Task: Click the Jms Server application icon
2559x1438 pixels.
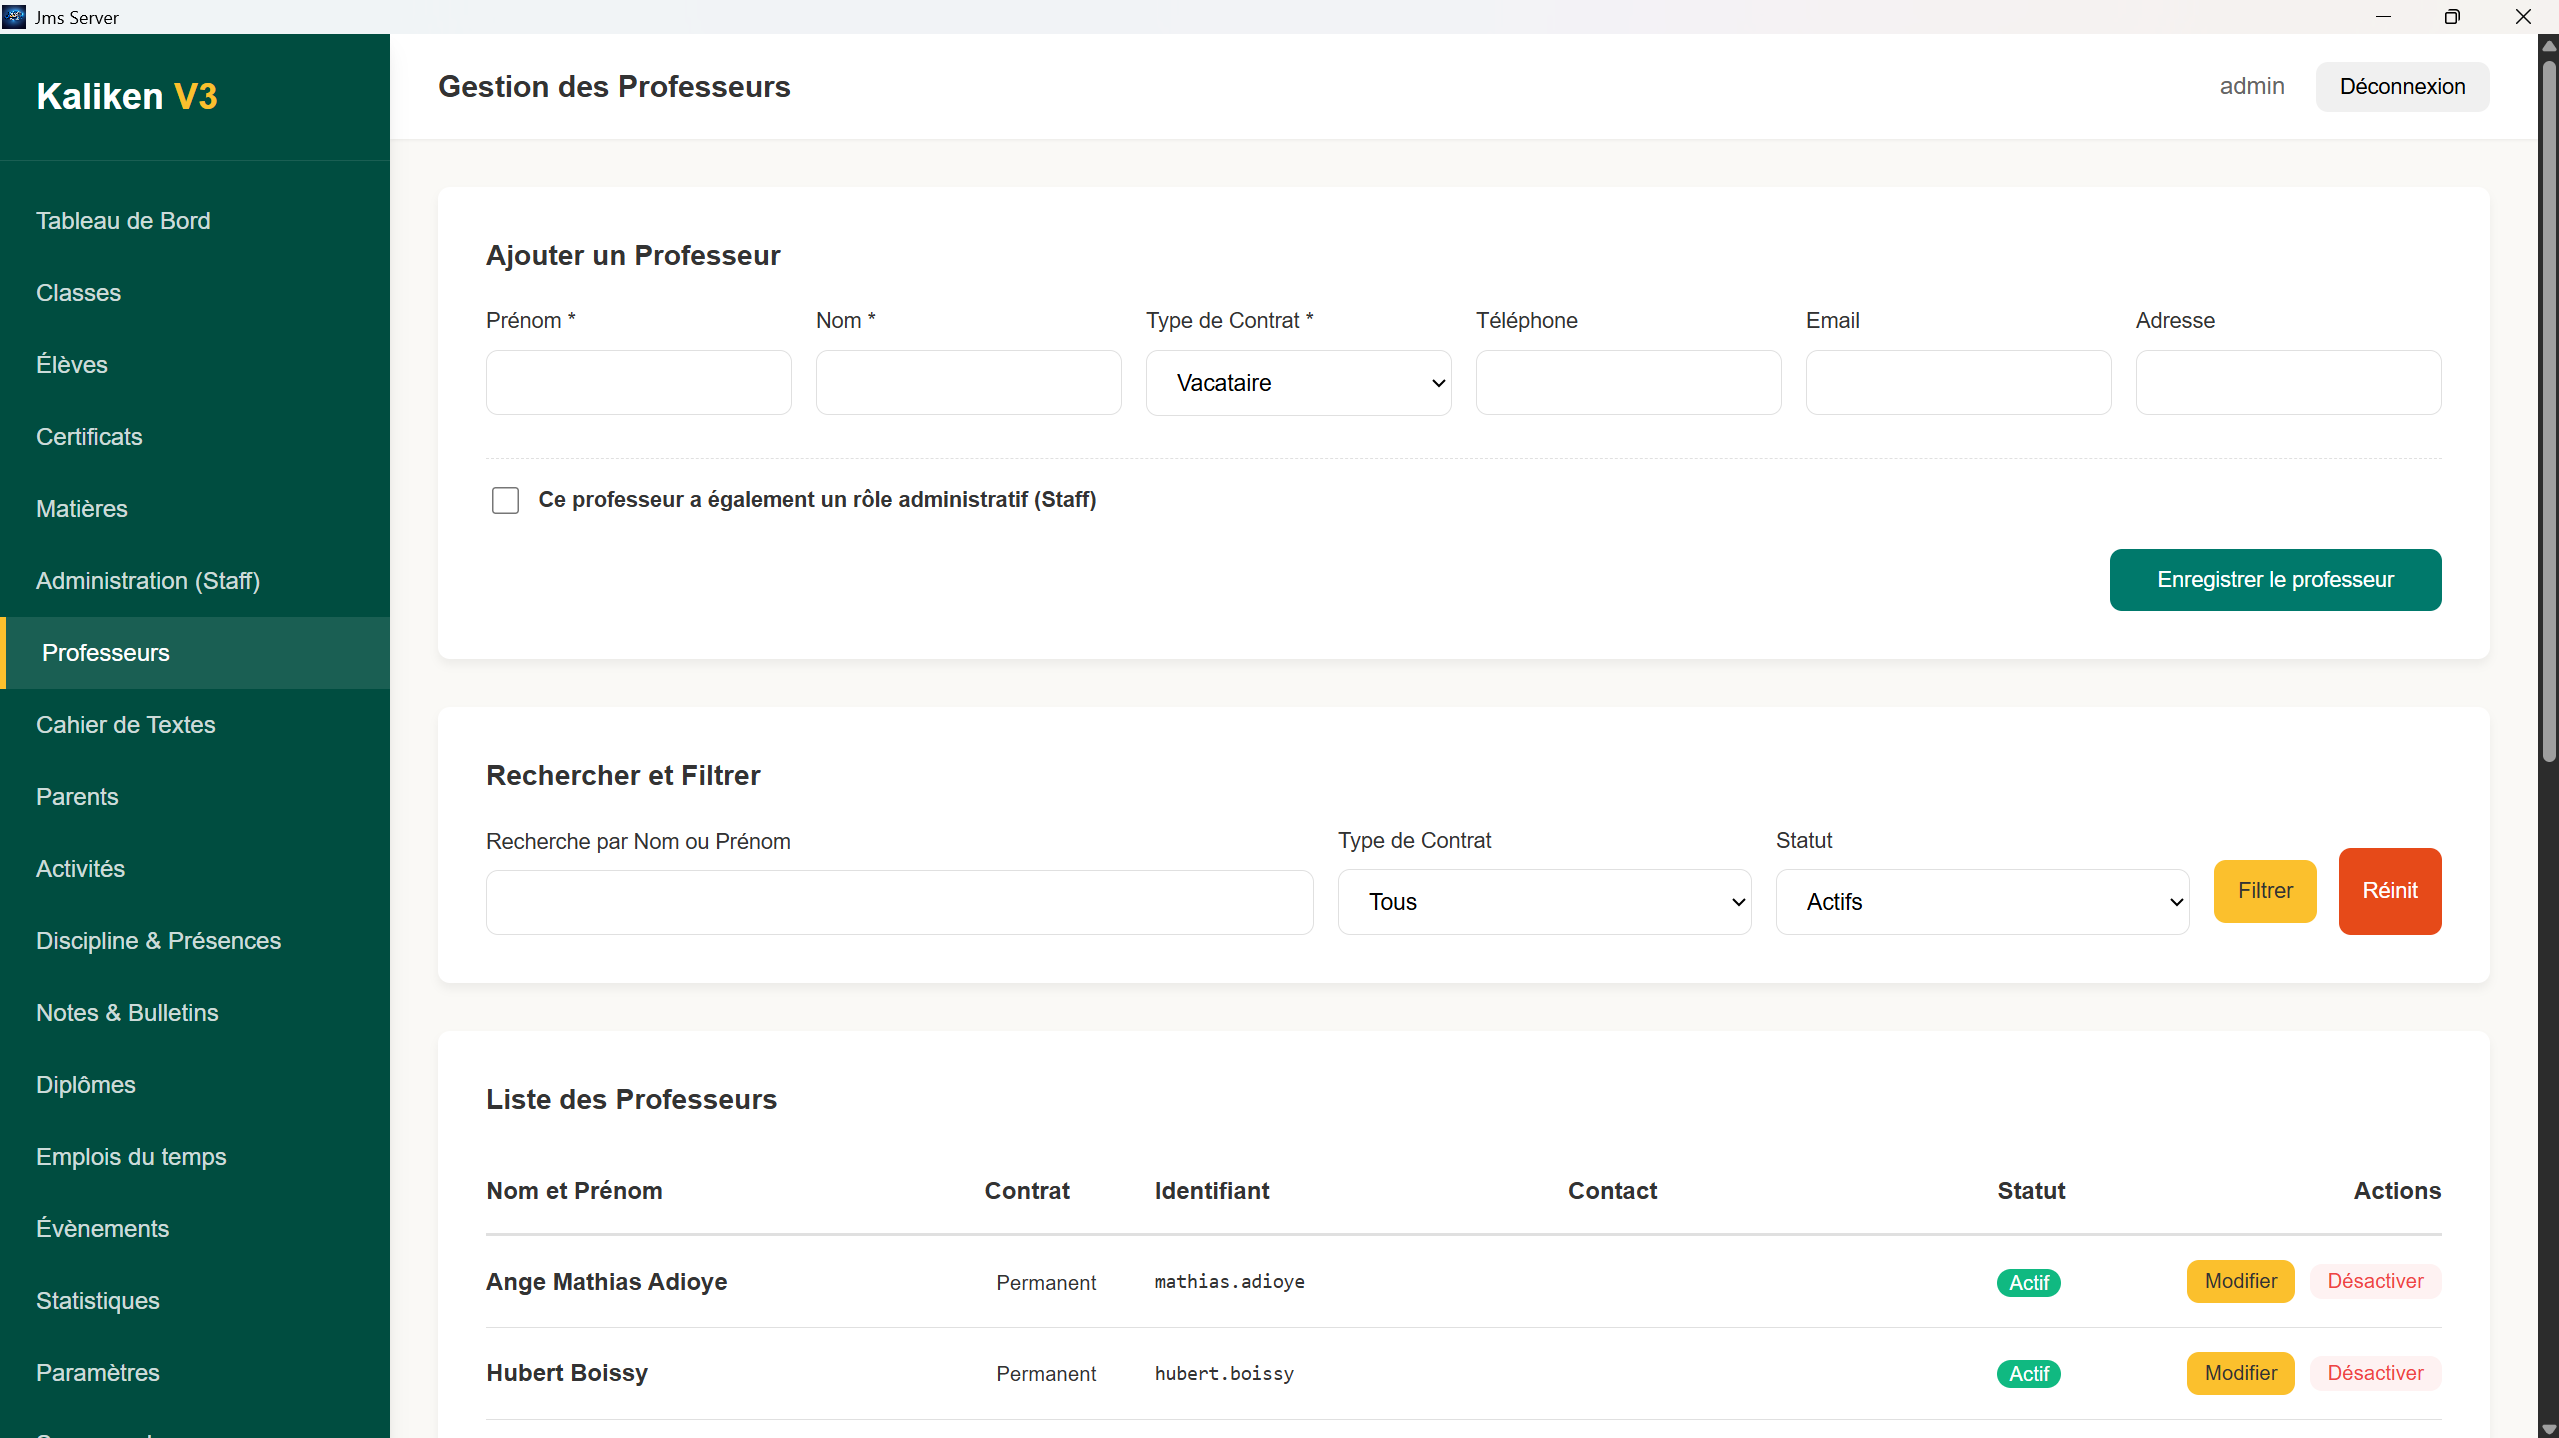Action: click(x=15, y=16)
